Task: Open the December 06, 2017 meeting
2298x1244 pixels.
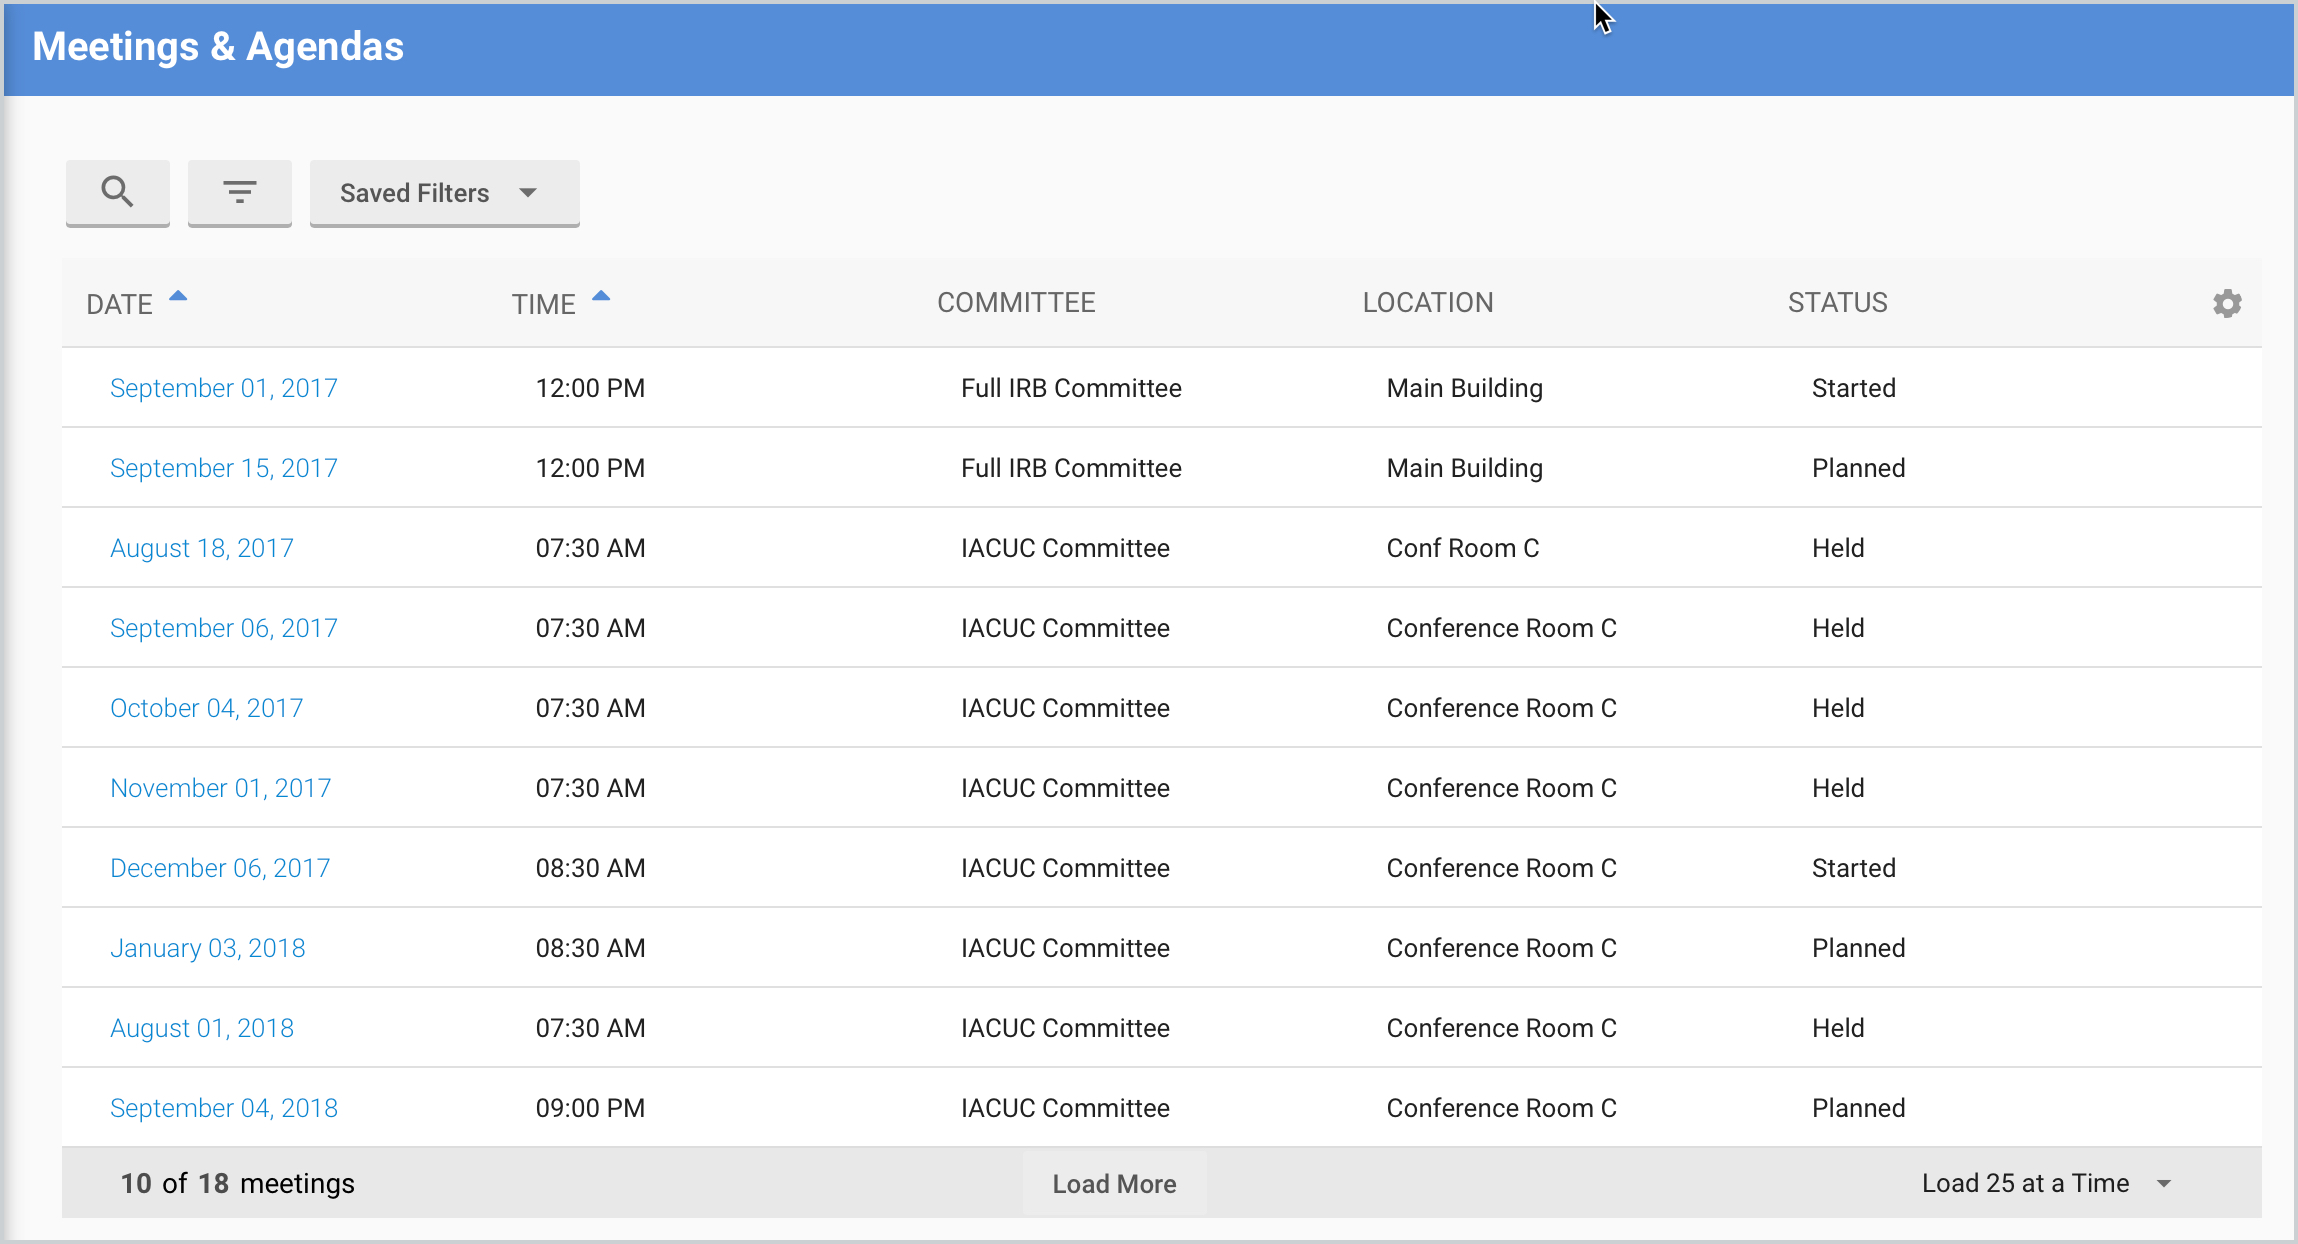Action: click(219, 868)
